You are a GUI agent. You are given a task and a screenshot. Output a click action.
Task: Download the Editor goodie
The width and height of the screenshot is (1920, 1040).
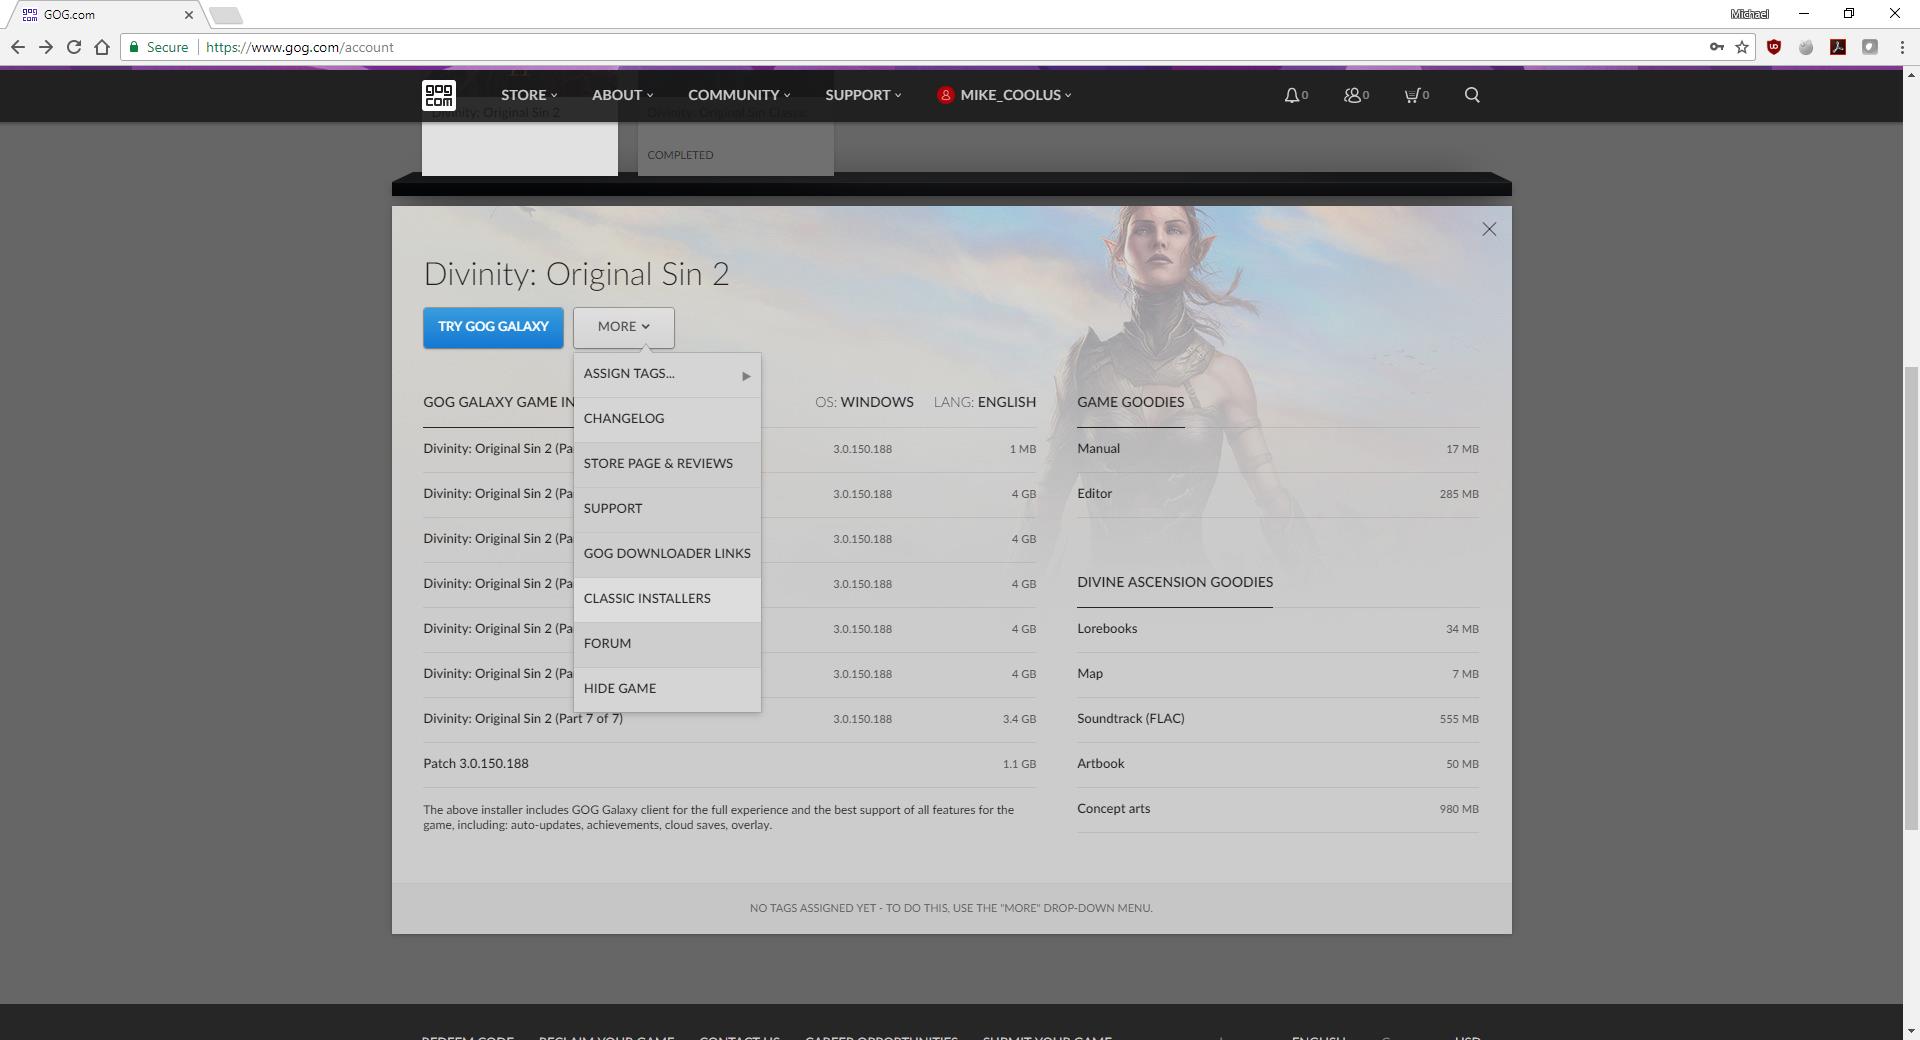(1277, 494)
